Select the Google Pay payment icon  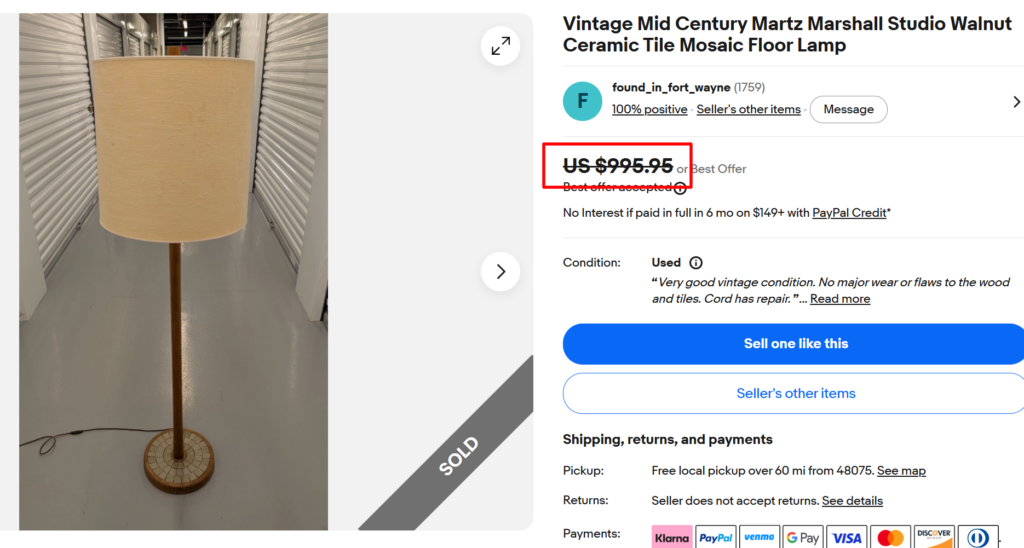click(x=803, y=538)
